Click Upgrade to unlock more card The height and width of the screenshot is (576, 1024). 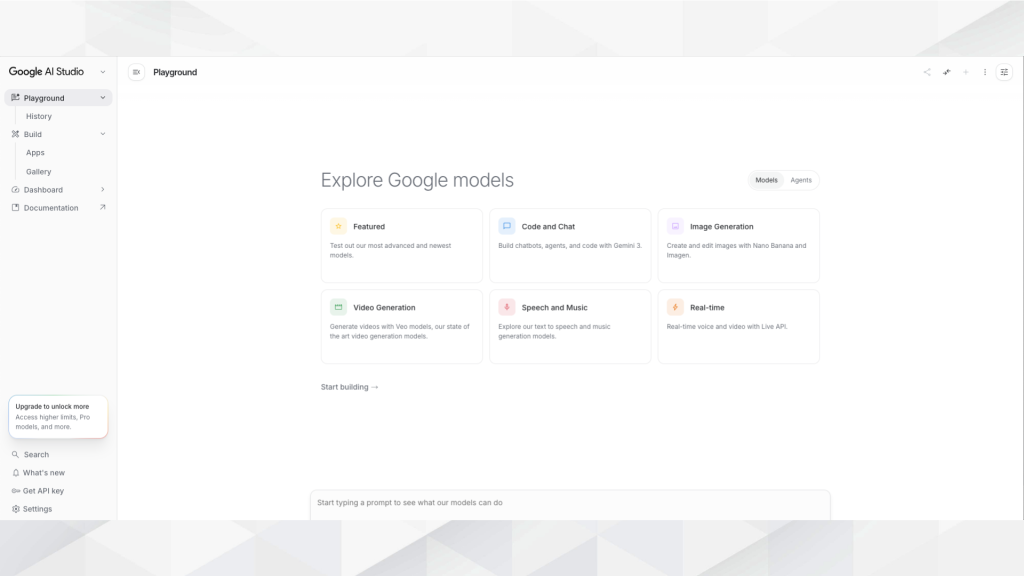coord(58,417)
